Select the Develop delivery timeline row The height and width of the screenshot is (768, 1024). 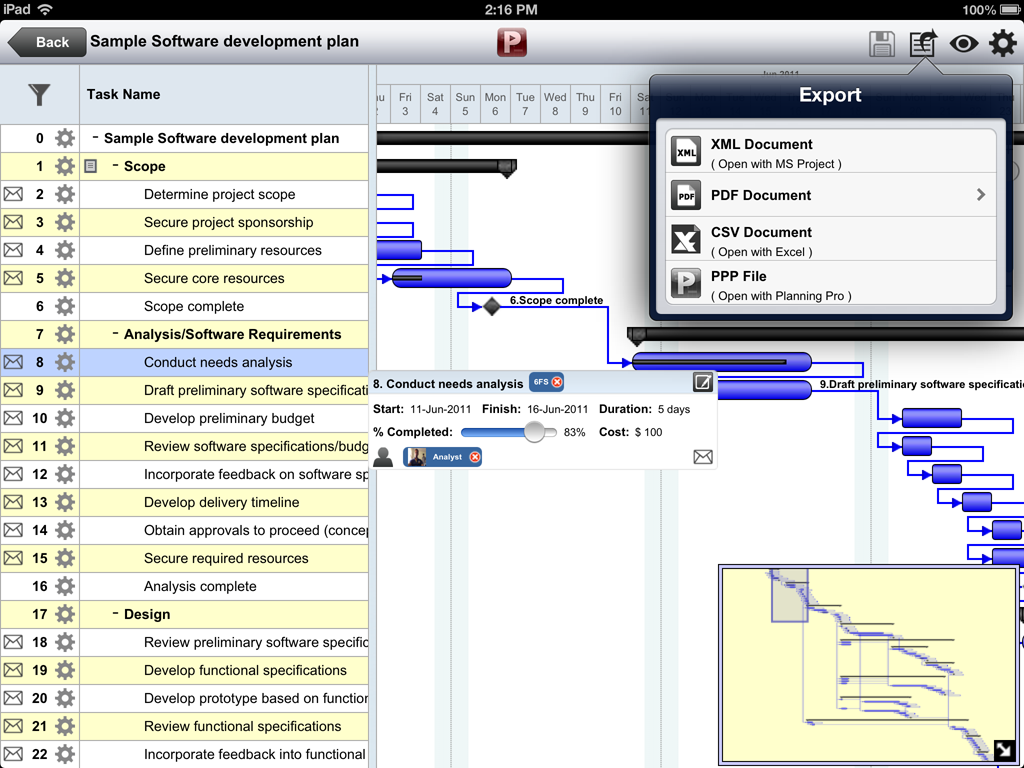pyautogui.click(x=184, y=502)
